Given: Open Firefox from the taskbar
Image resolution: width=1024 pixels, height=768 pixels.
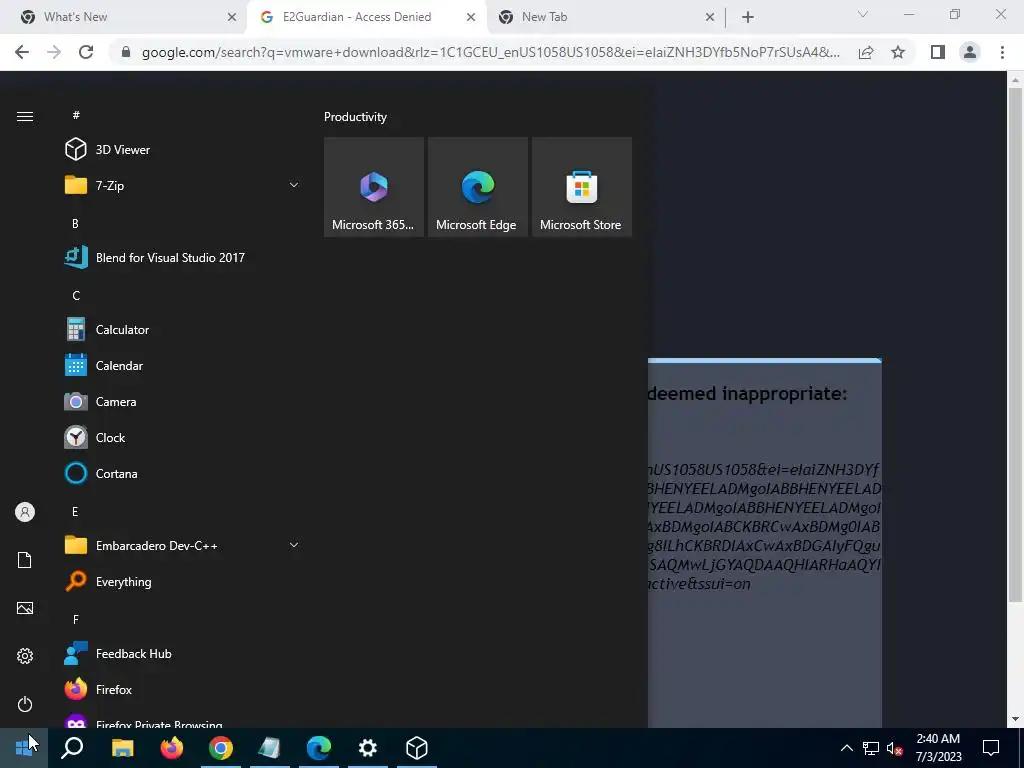Looking at the screenshot, I should [x=172, y=748].
